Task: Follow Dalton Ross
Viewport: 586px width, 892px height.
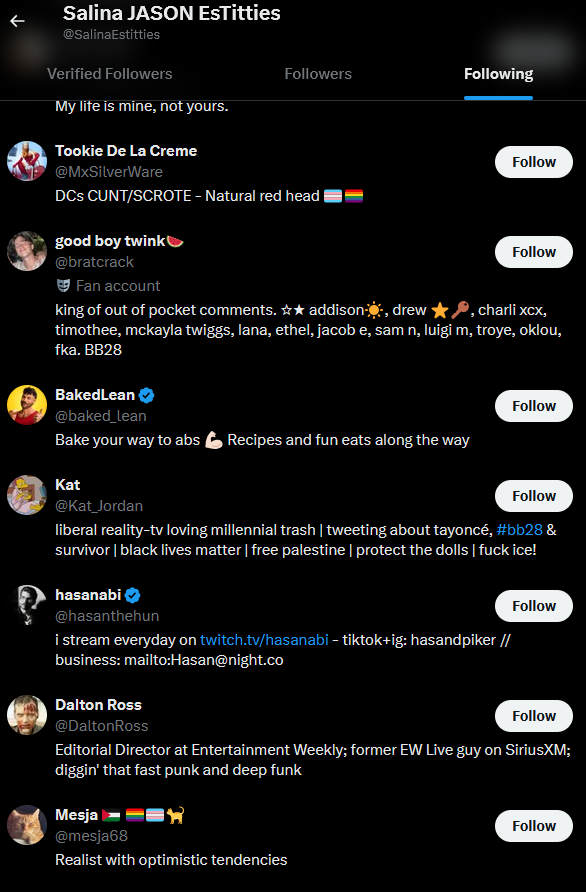Action: click(x=534, y=716)
